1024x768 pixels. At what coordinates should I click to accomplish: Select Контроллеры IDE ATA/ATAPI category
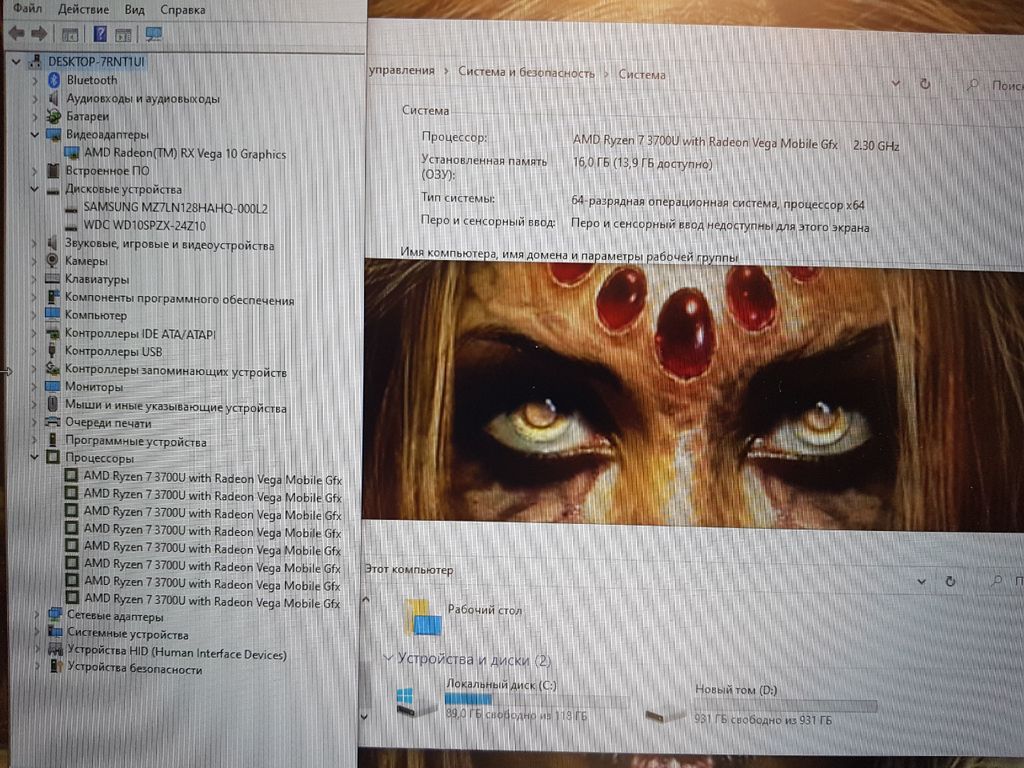[140, 334]
